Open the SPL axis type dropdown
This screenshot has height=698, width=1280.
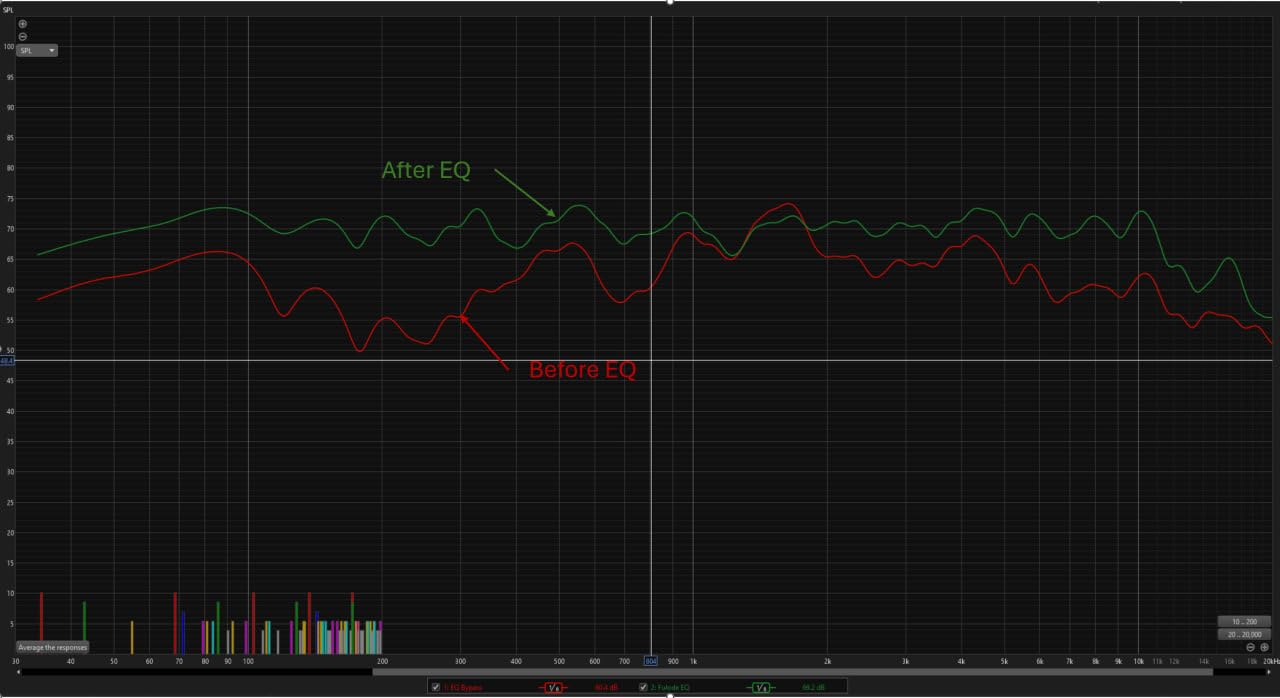click(37, 50)
